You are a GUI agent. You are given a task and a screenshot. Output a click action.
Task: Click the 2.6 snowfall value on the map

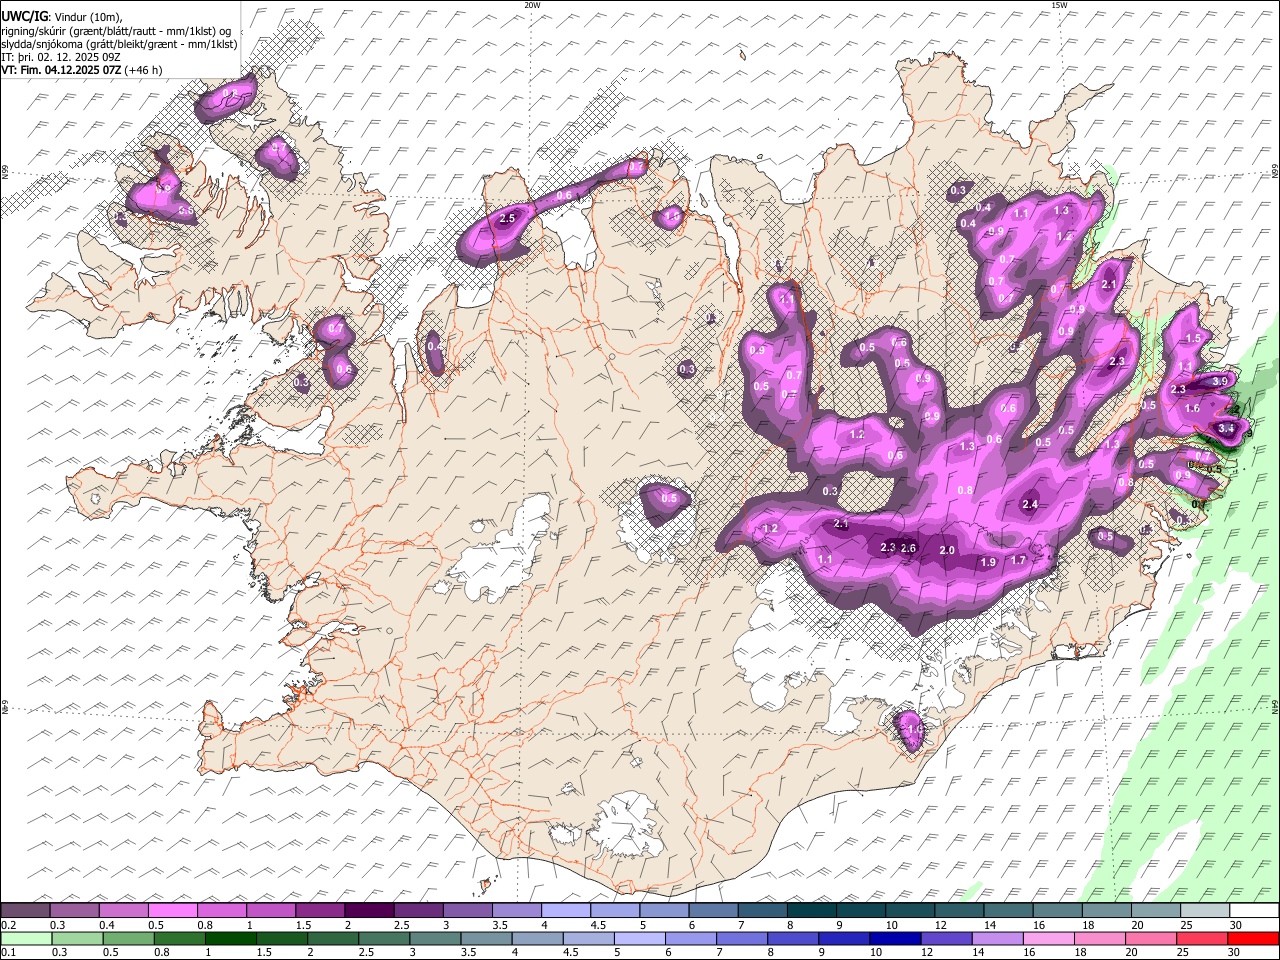(x=909, y=548)
